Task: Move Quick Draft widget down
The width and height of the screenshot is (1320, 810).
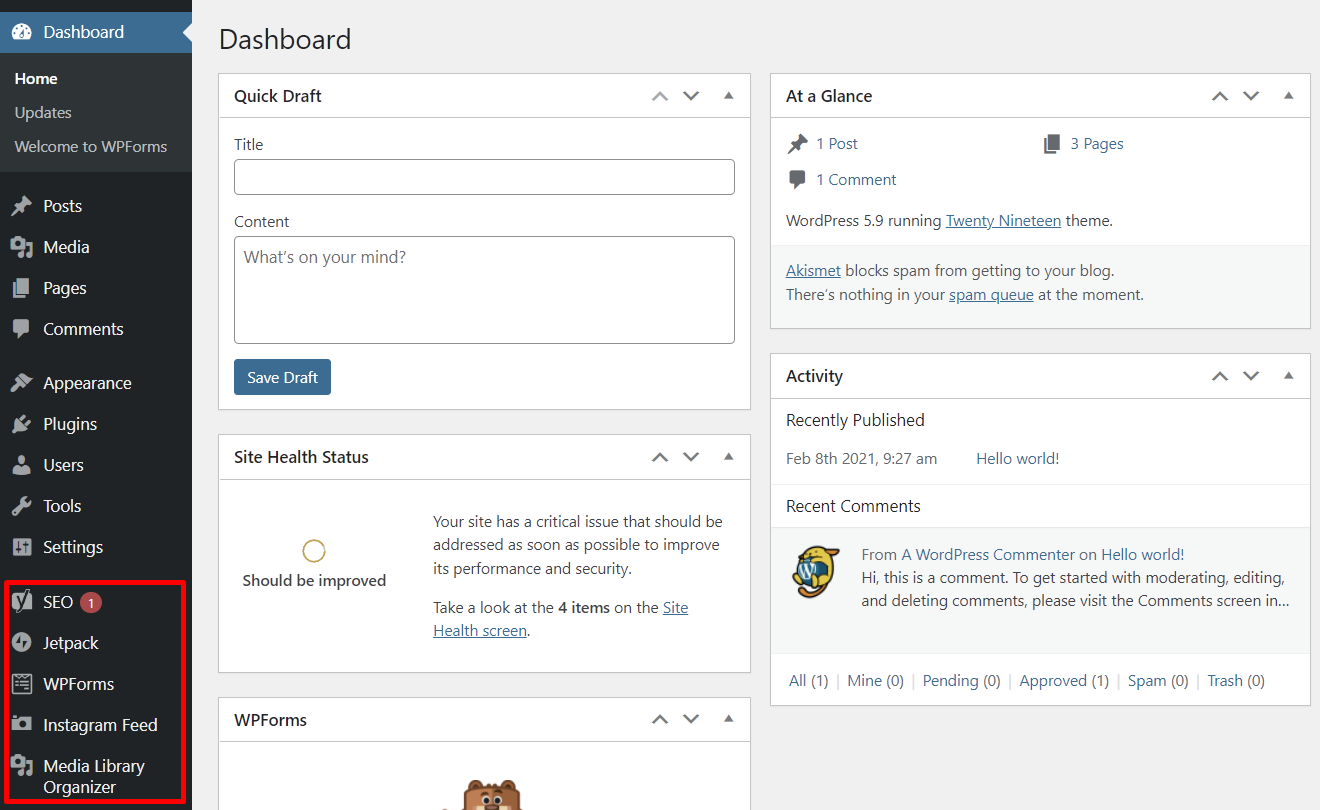Action: point(691,96)
